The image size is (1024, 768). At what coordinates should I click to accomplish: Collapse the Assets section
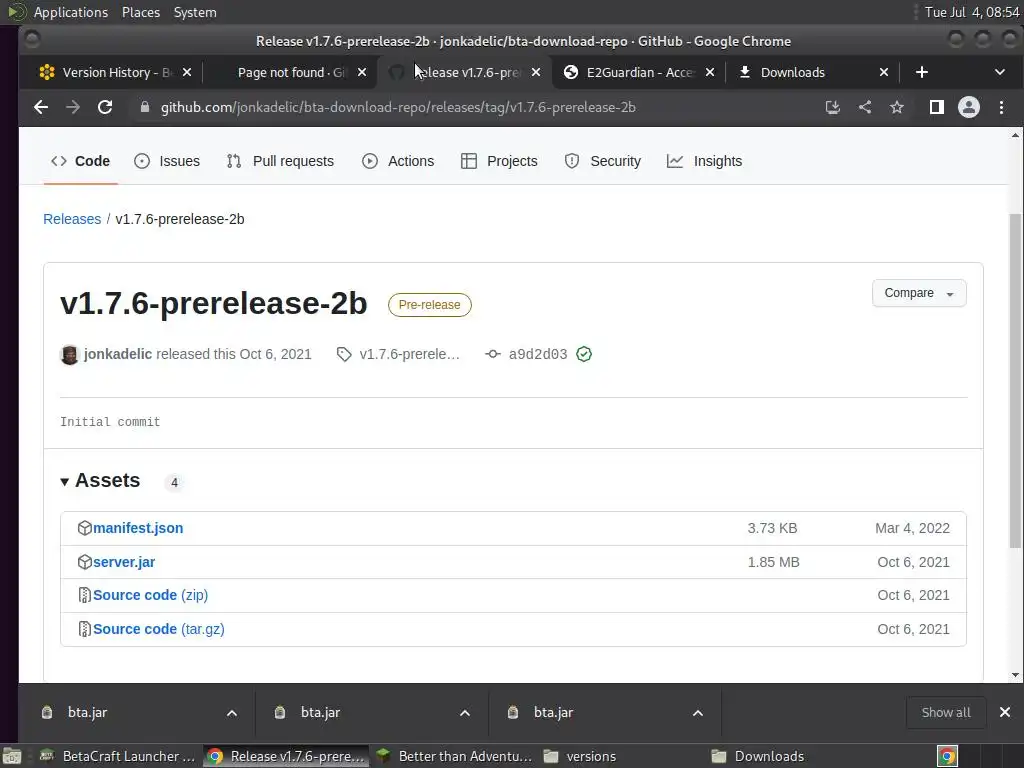pos(100,481)
